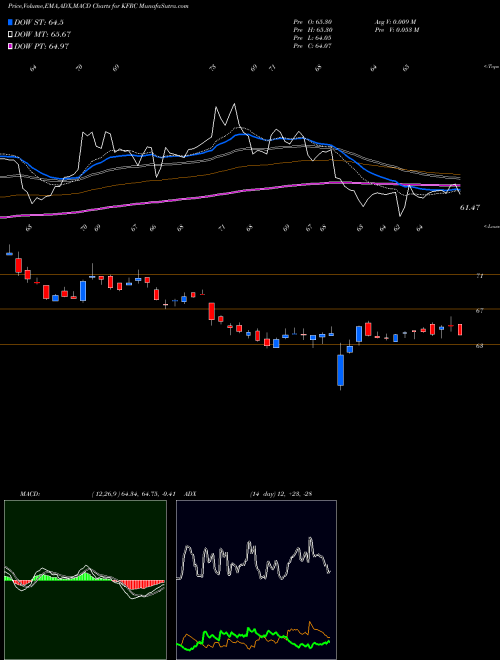This screenshot has height=660, width=500.
Task: Click the 67 price level label
Action: point(479,311)
